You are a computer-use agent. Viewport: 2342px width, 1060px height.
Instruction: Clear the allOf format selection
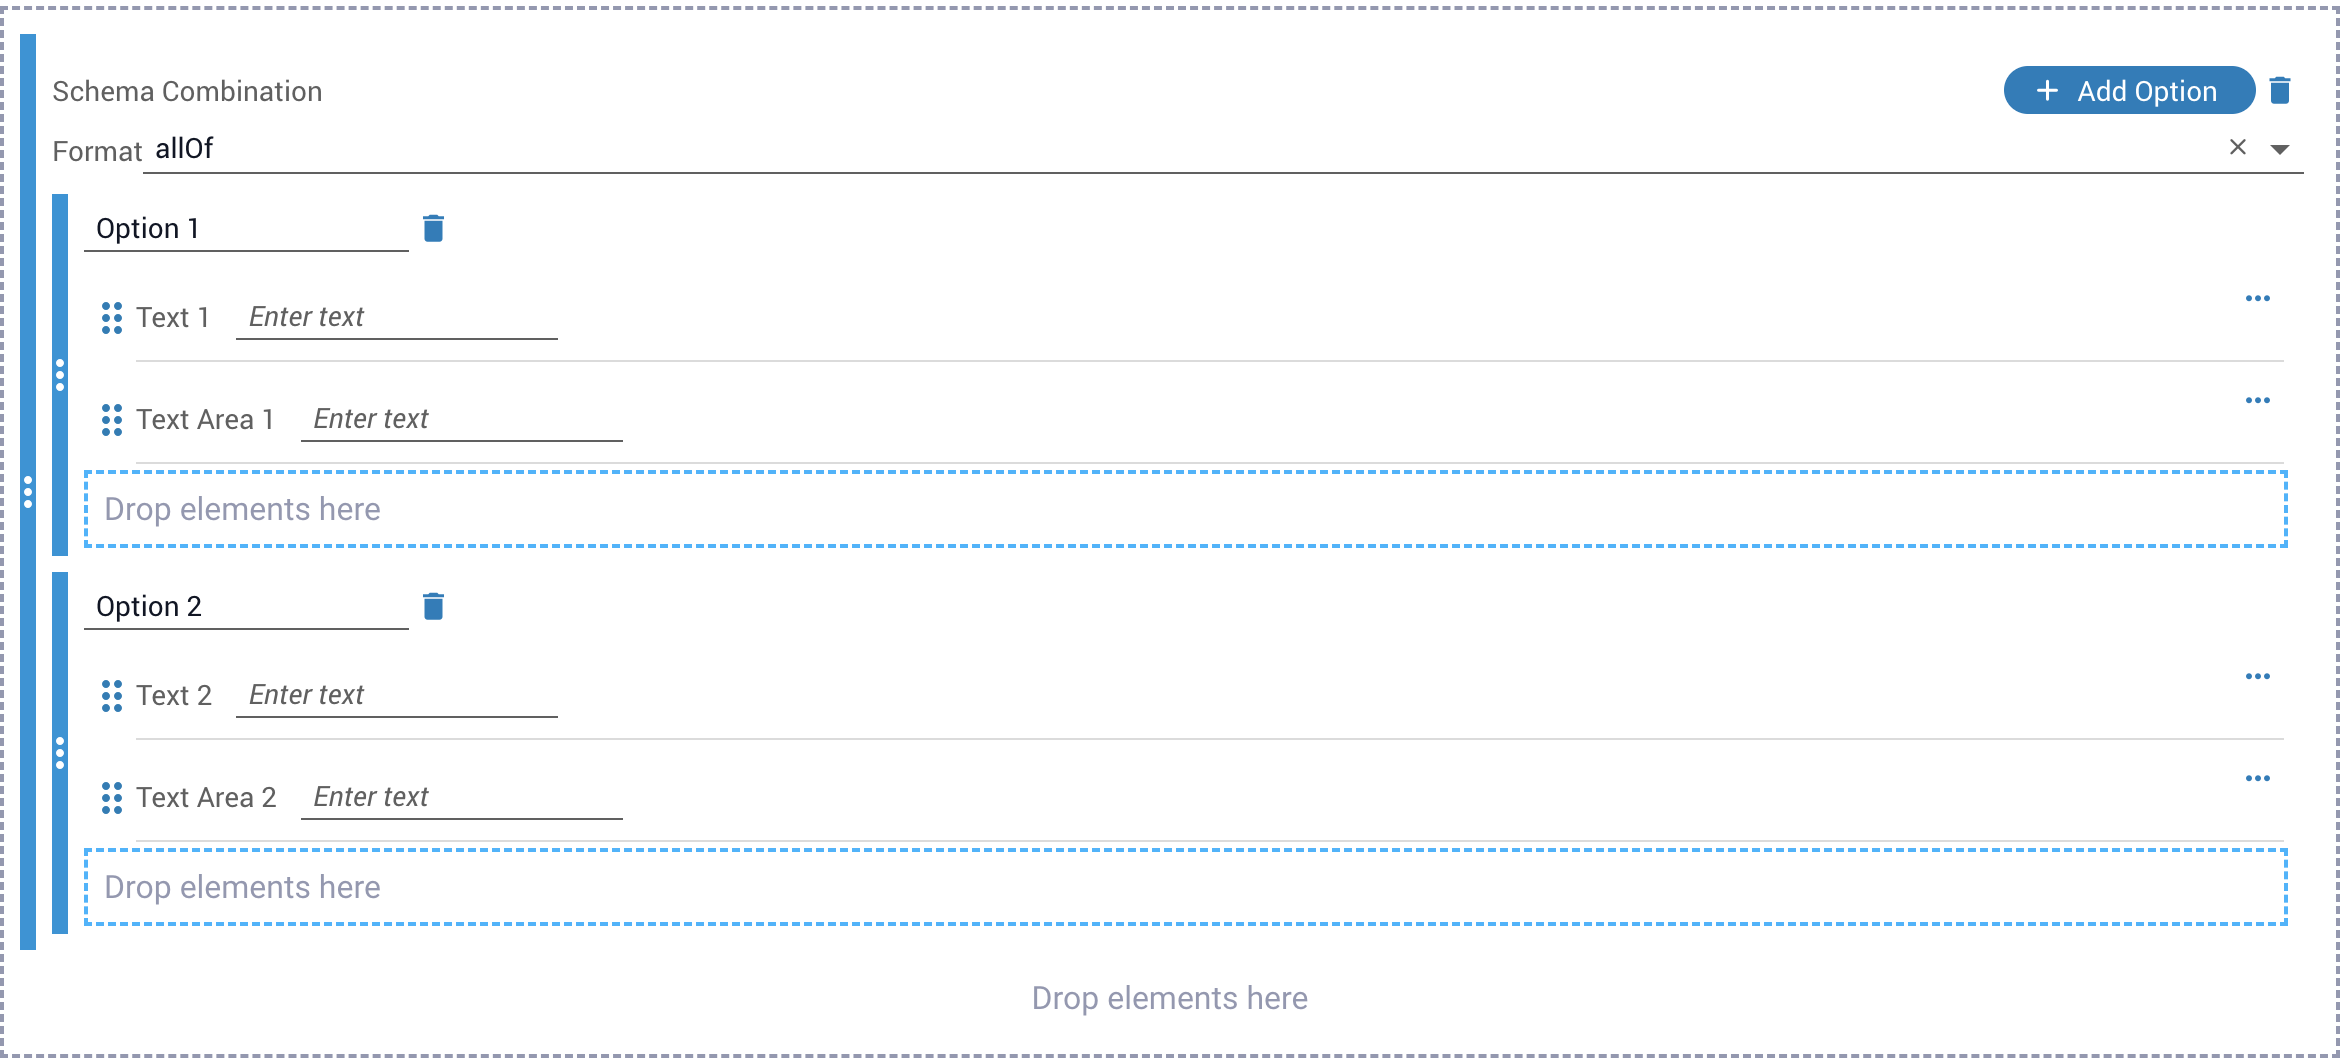2238,148
